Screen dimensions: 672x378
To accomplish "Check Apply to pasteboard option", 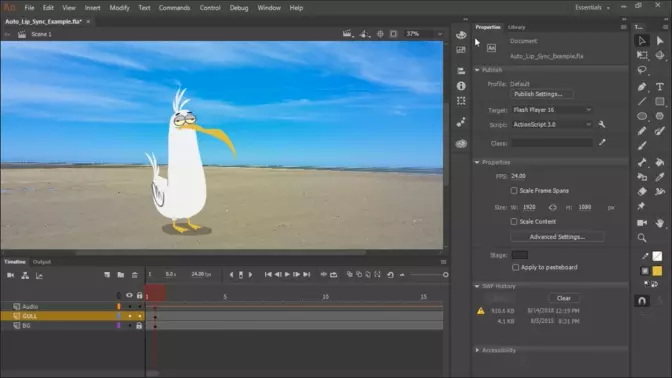I will coord(516,267).
